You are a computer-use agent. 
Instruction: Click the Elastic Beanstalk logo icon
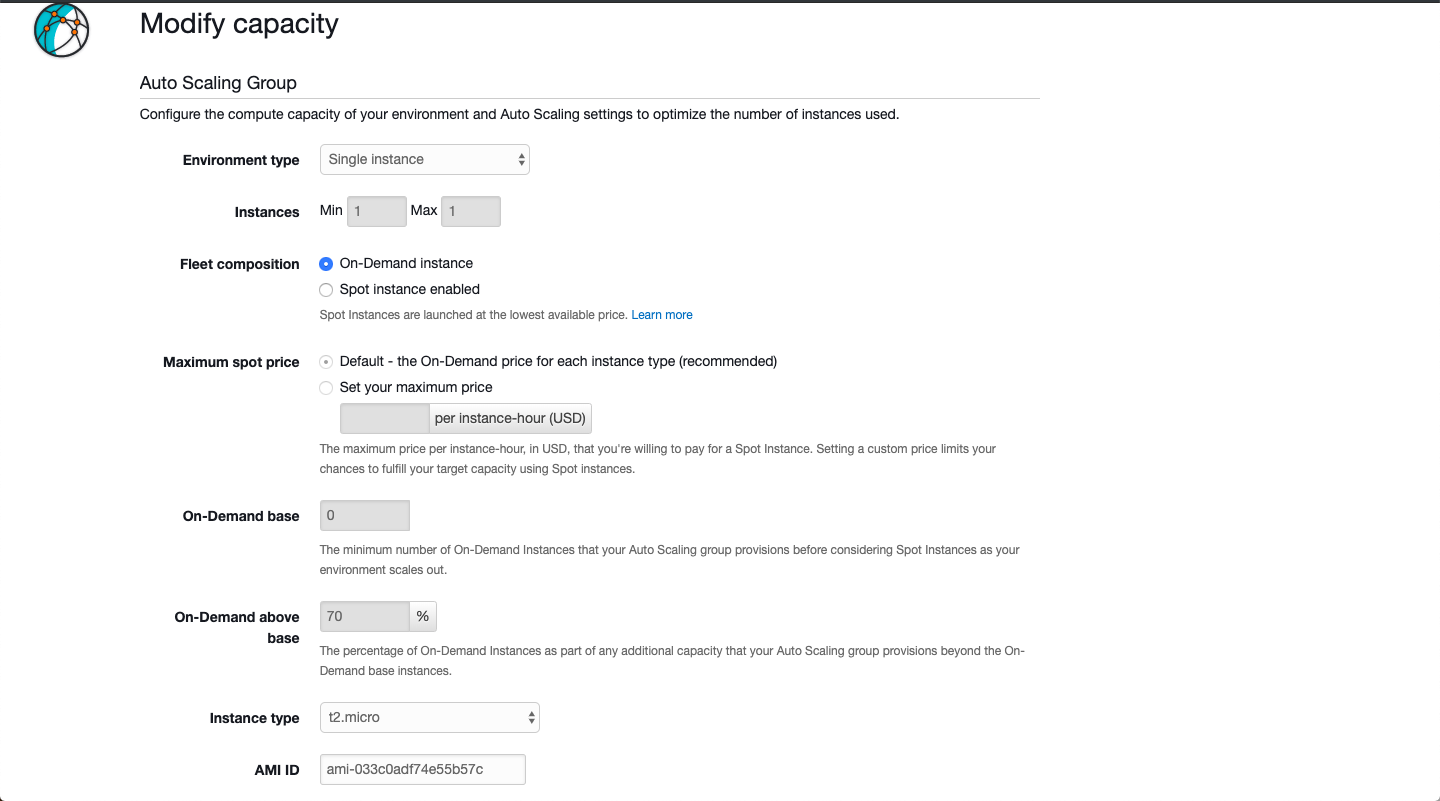click(62, 30)
